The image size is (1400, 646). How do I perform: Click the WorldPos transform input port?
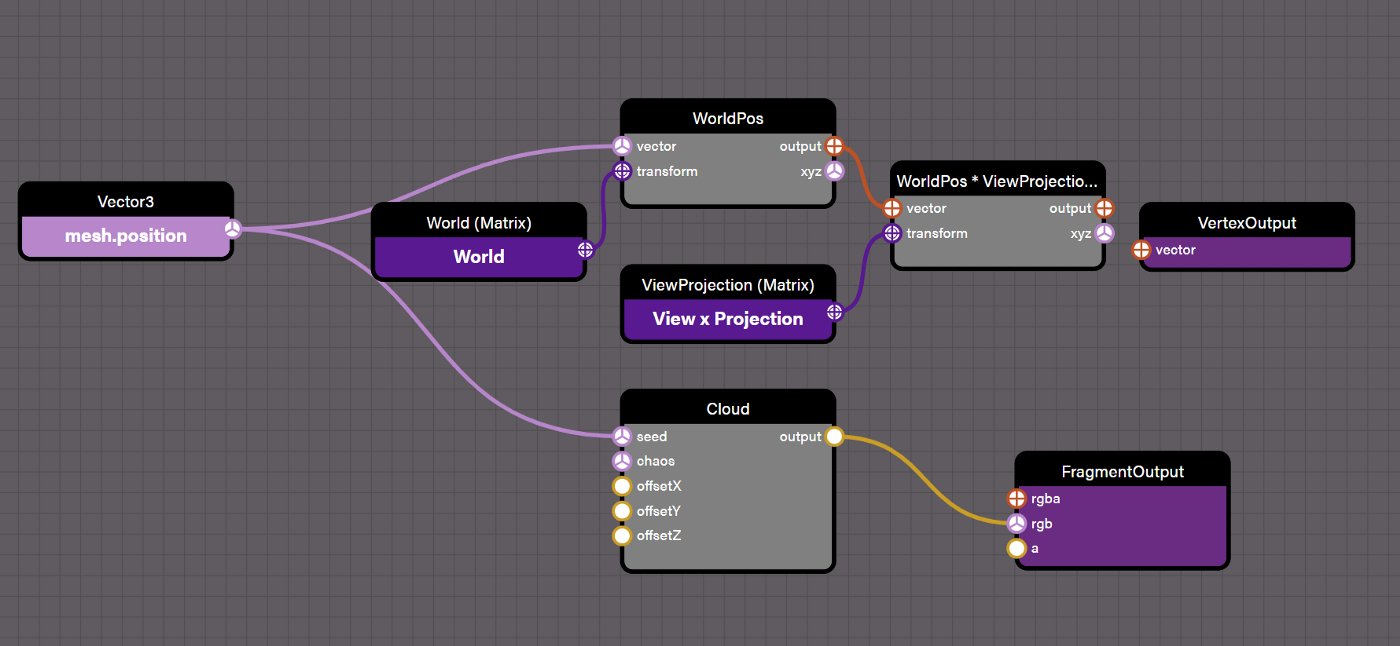621,171
